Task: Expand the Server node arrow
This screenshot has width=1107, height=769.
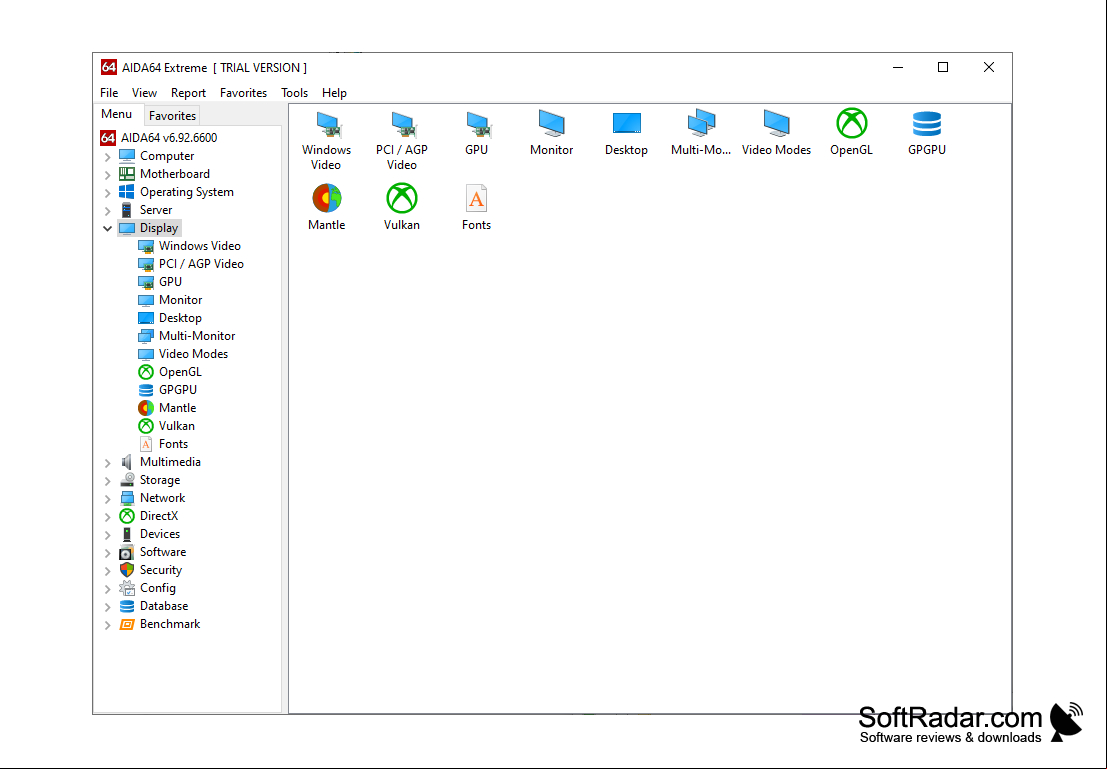Action: (x=107, y=210)
